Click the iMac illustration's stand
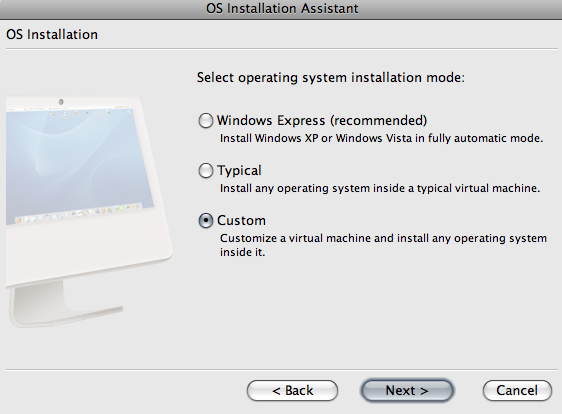The width and height of the screenshot is (562, 414). (66, 305)
